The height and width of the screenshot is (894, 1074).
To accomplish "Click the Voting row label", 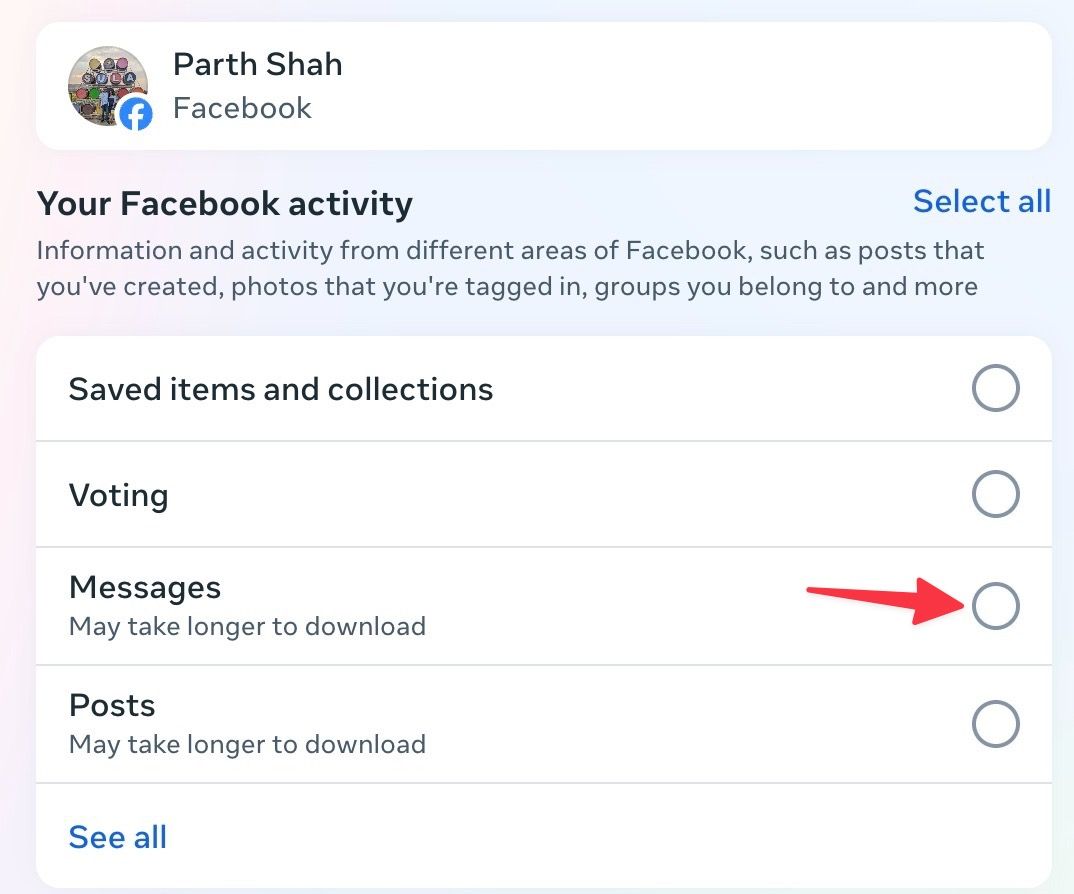I will tap(118, 494).
